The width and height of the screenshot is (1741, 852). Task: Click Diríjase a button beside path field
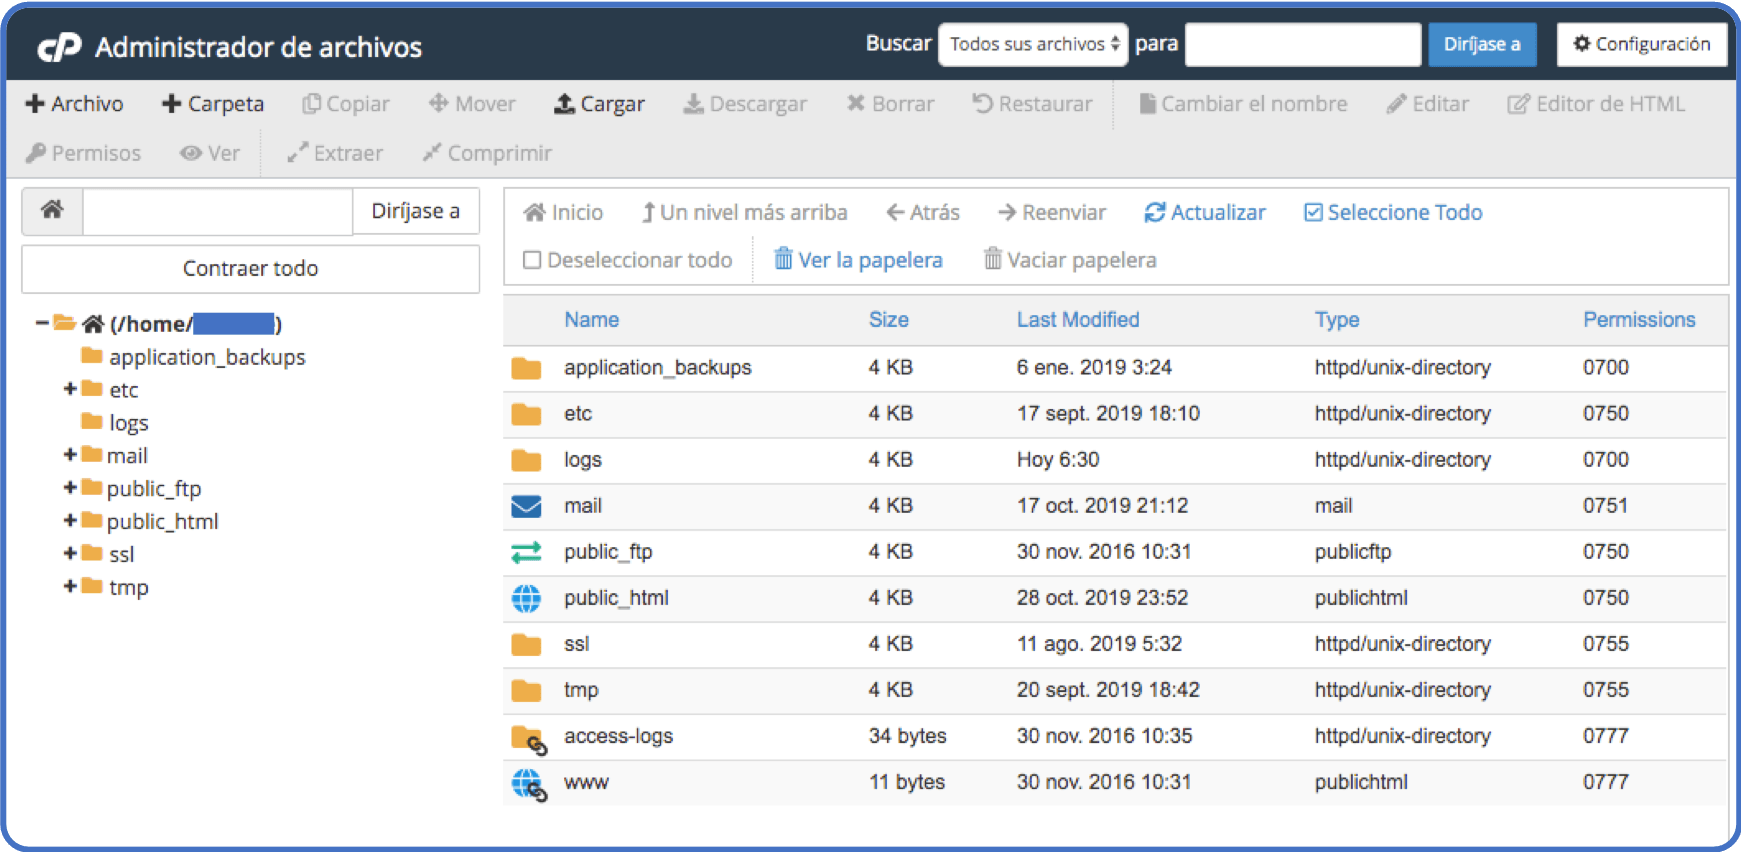pos(416,211)
